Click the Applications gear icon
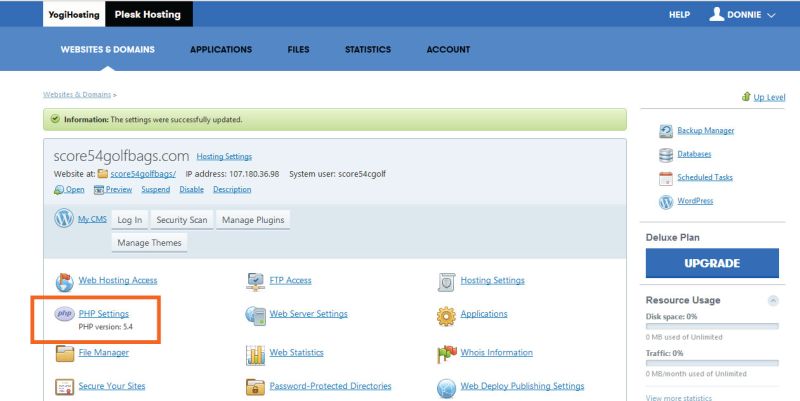Viewport: 800px width, 401px height. coord(446,316)
